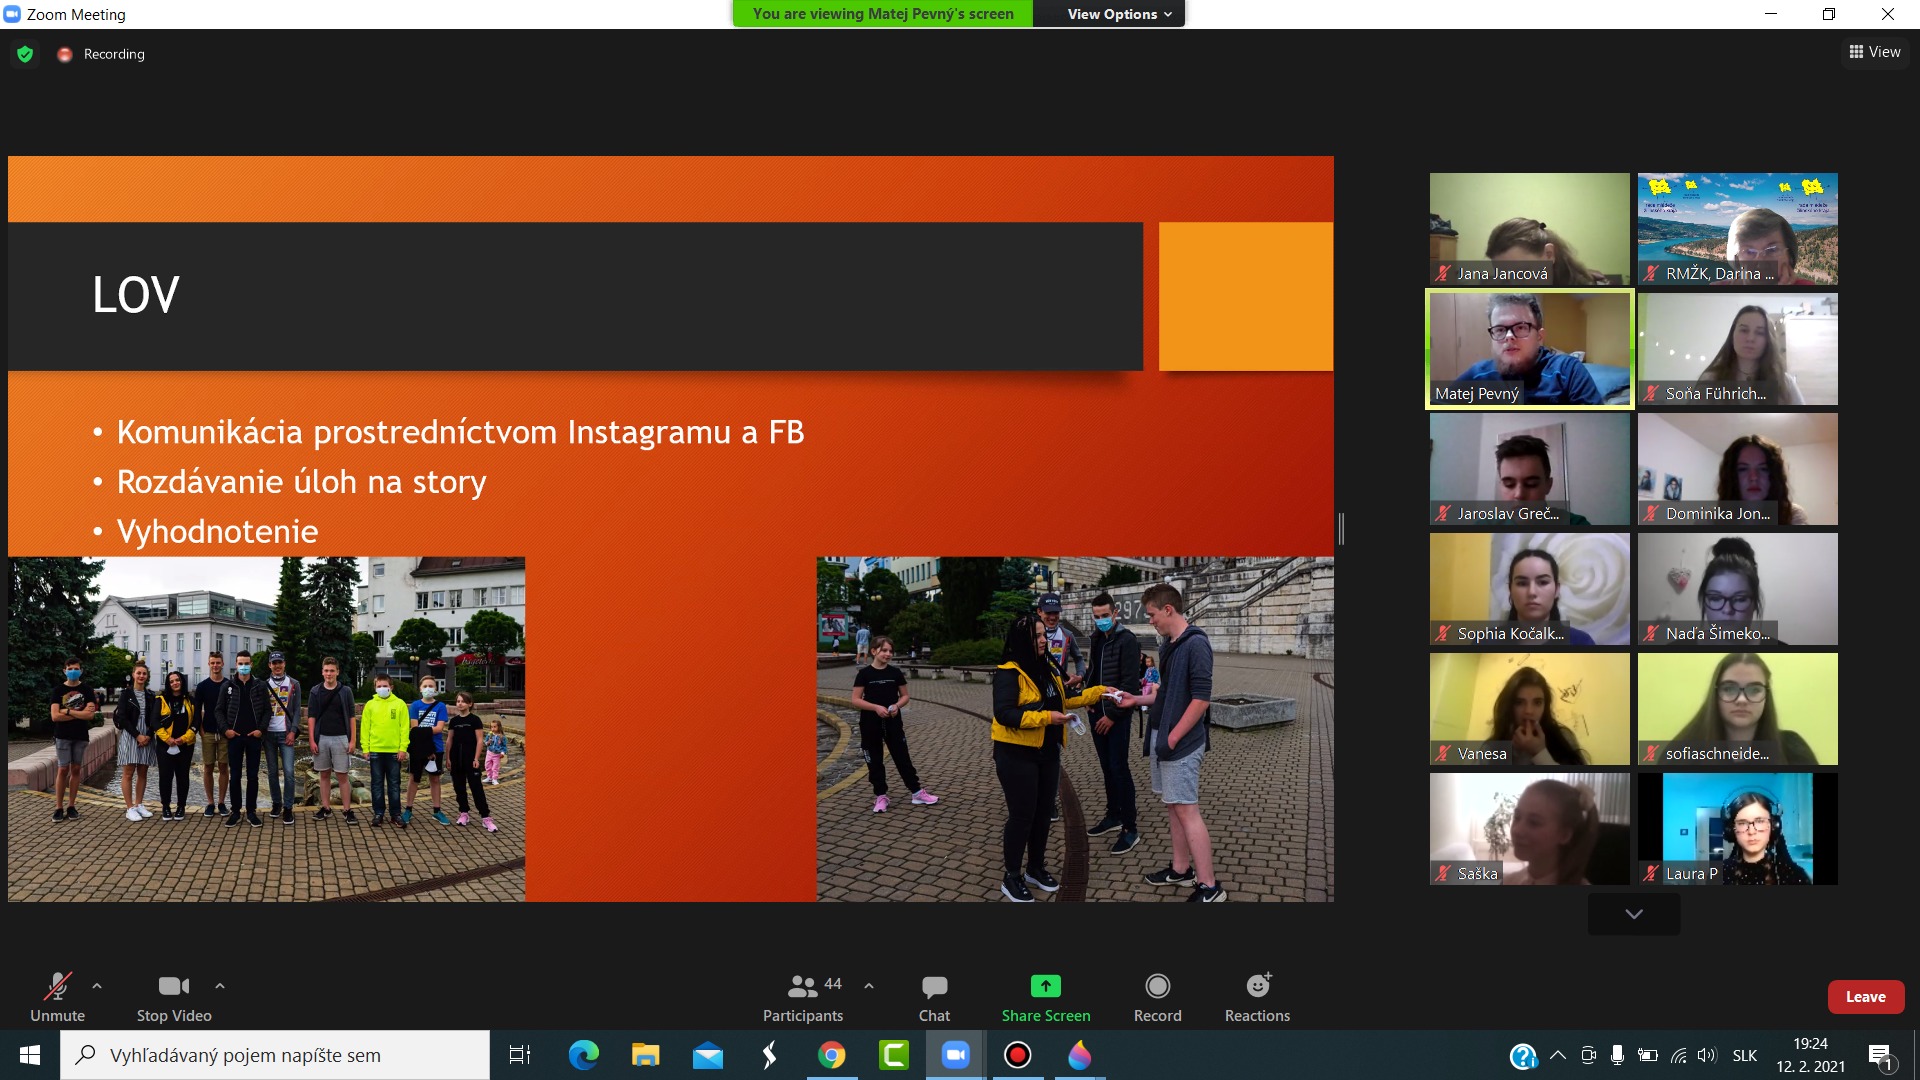Stop the video camera
The image size is (1920, 1080).
[x=174, y=997]
